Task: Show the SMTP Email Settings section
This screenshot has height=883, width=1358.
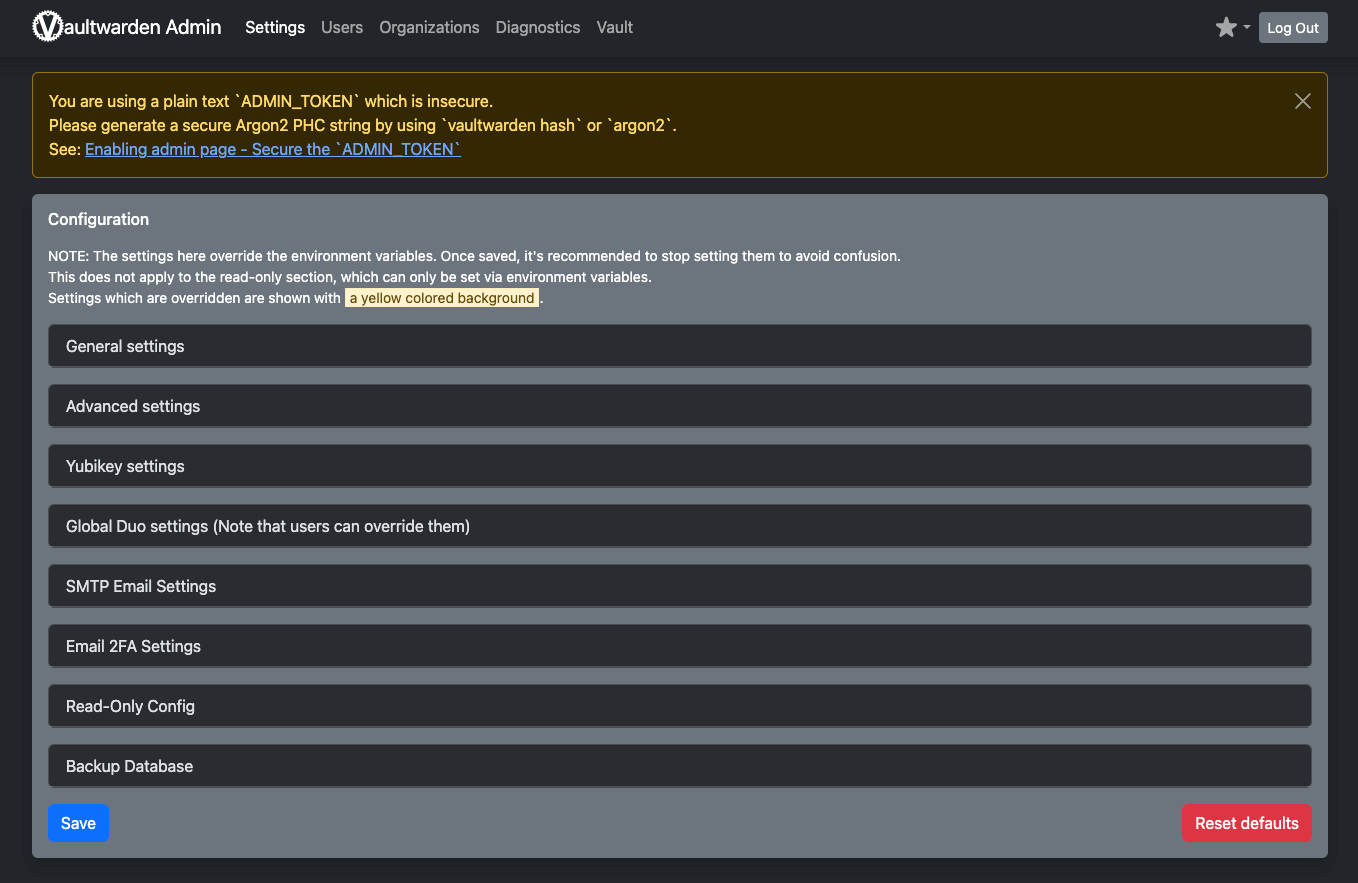Action: pos(679,586)
